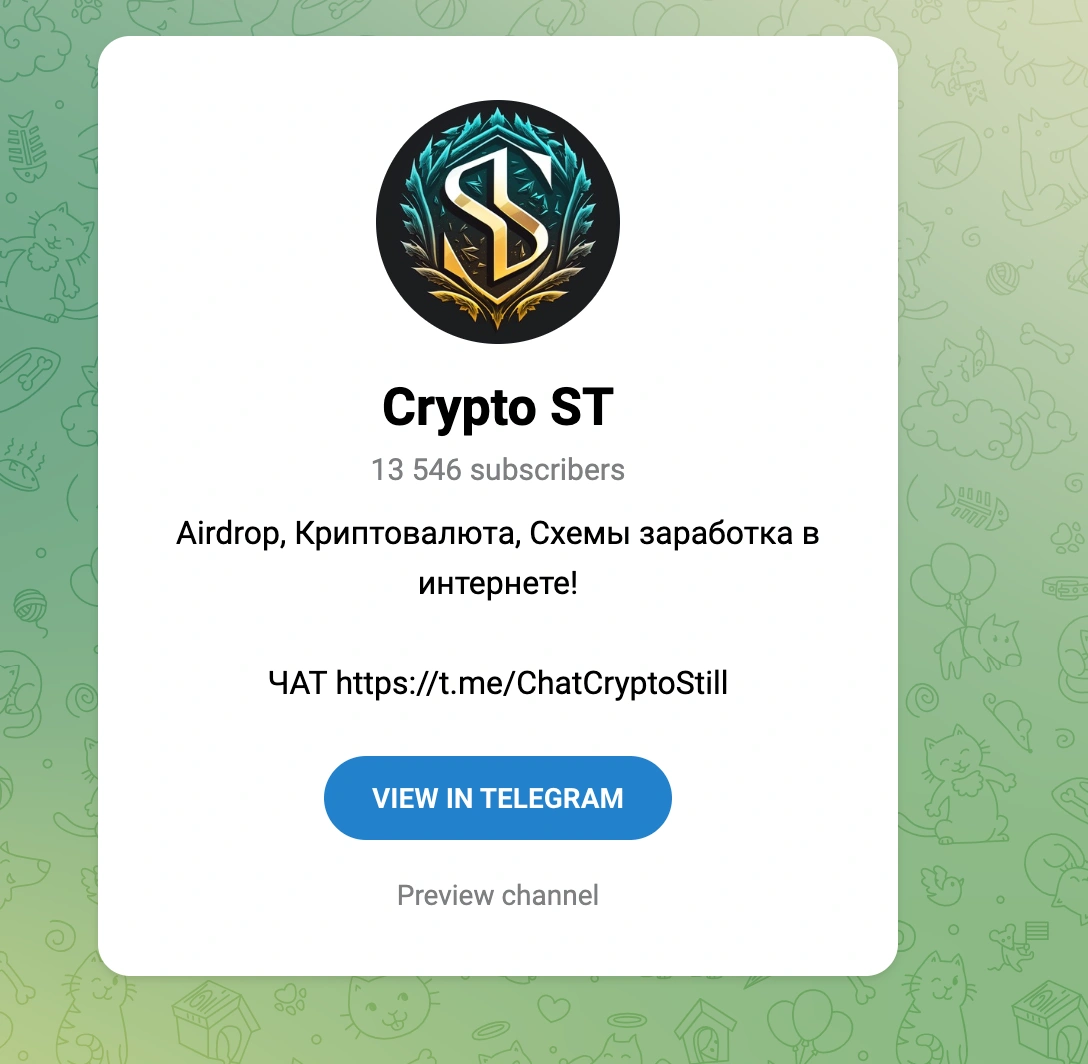Click the 13 546 subscribers count
This screenshot has height=1064, width=1088.
(498, 469)
